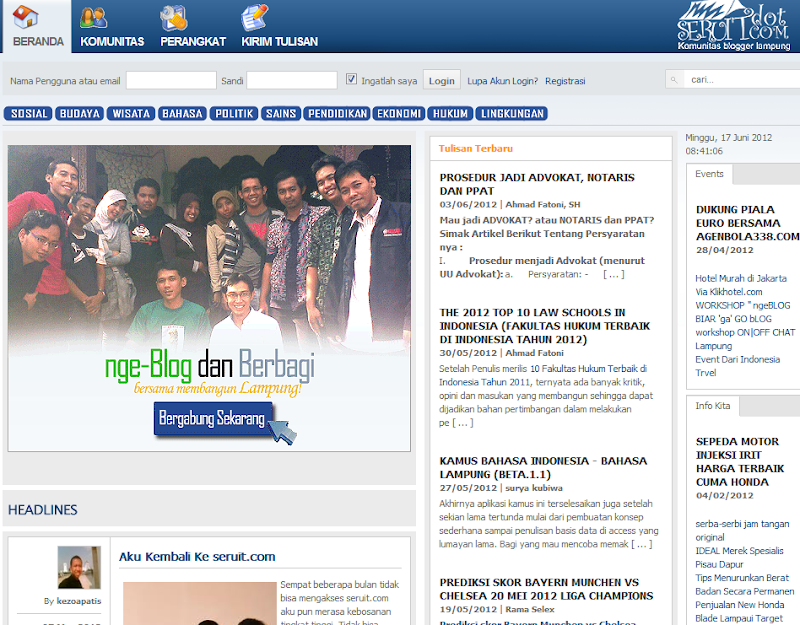The height and width of the screenshot is (625, 800).
Task: Click the search magnifier icon
Action: click(x=674, y=80)
